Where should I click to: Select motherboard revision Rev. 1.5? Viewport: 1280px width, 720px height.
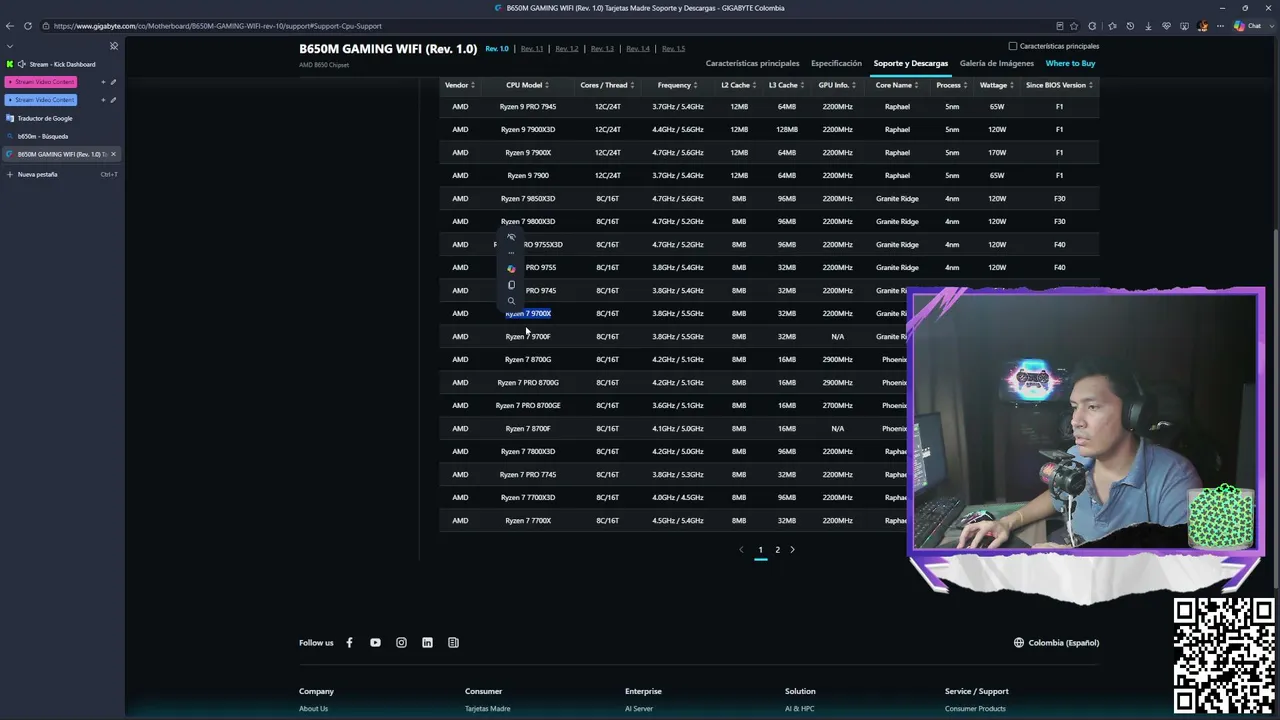pyautogui.click(x=673, y=49)
